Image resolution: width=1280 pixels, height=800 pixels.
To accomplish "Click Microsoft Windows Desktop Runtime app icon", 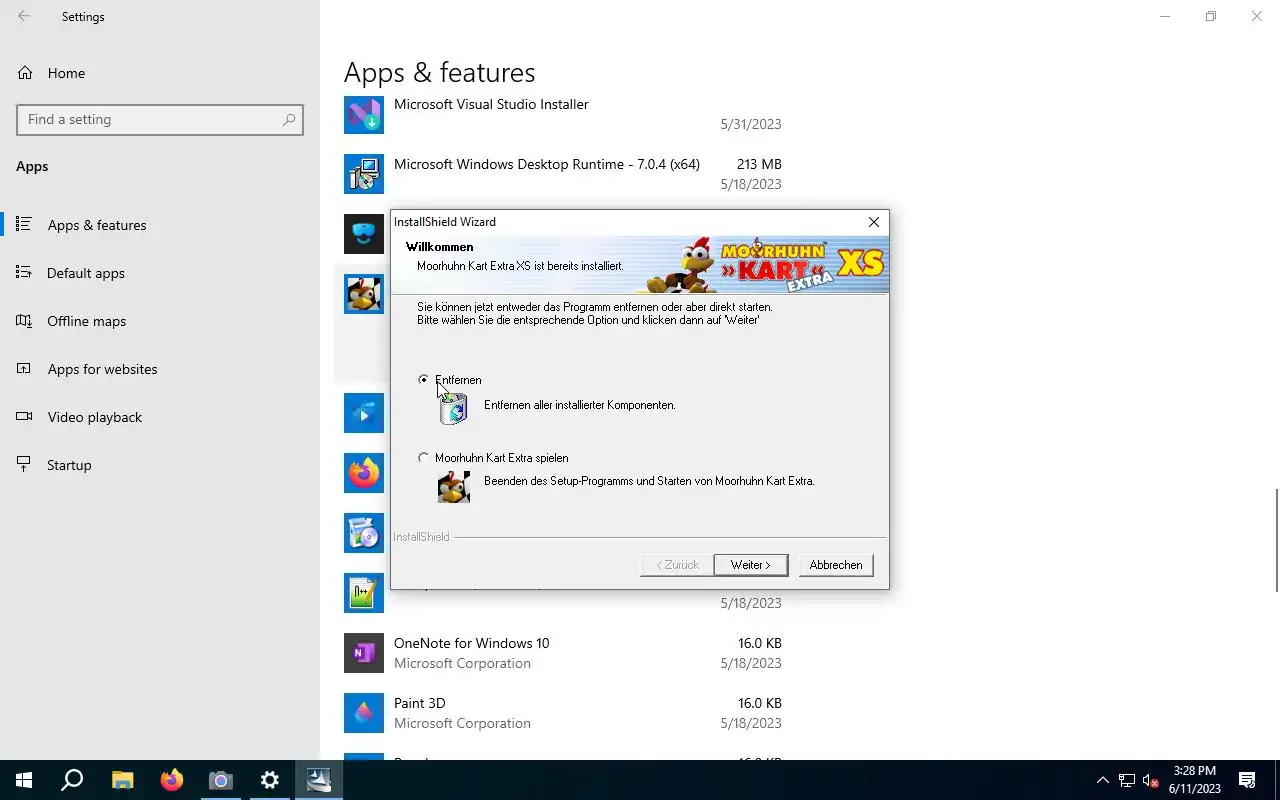I will (364, 174).
